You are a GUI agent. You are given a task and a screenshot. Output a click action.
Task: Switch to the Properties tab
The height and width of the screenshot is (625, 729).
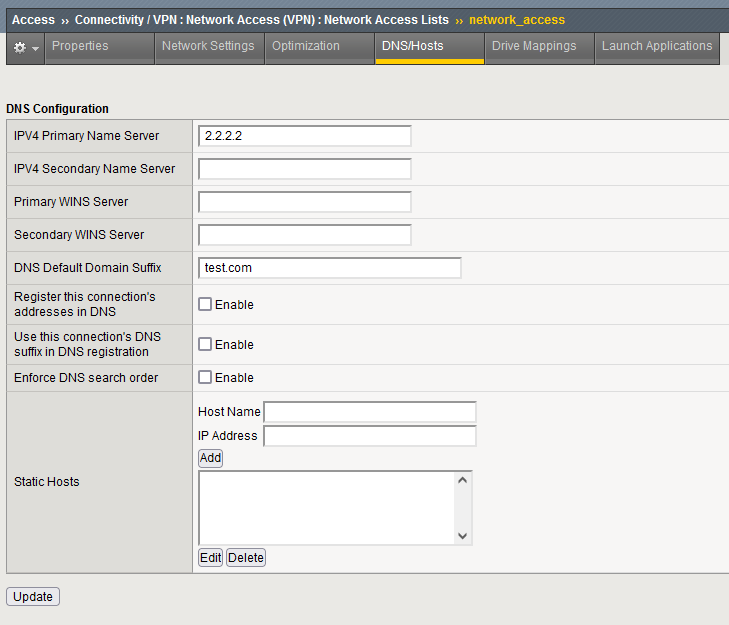(80, 46)
